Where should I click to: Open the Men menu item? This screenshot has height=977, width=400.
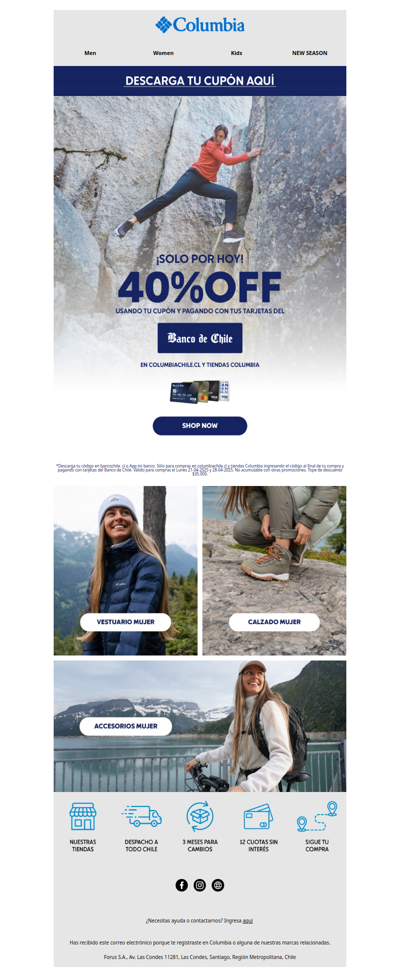pos(90,53)
